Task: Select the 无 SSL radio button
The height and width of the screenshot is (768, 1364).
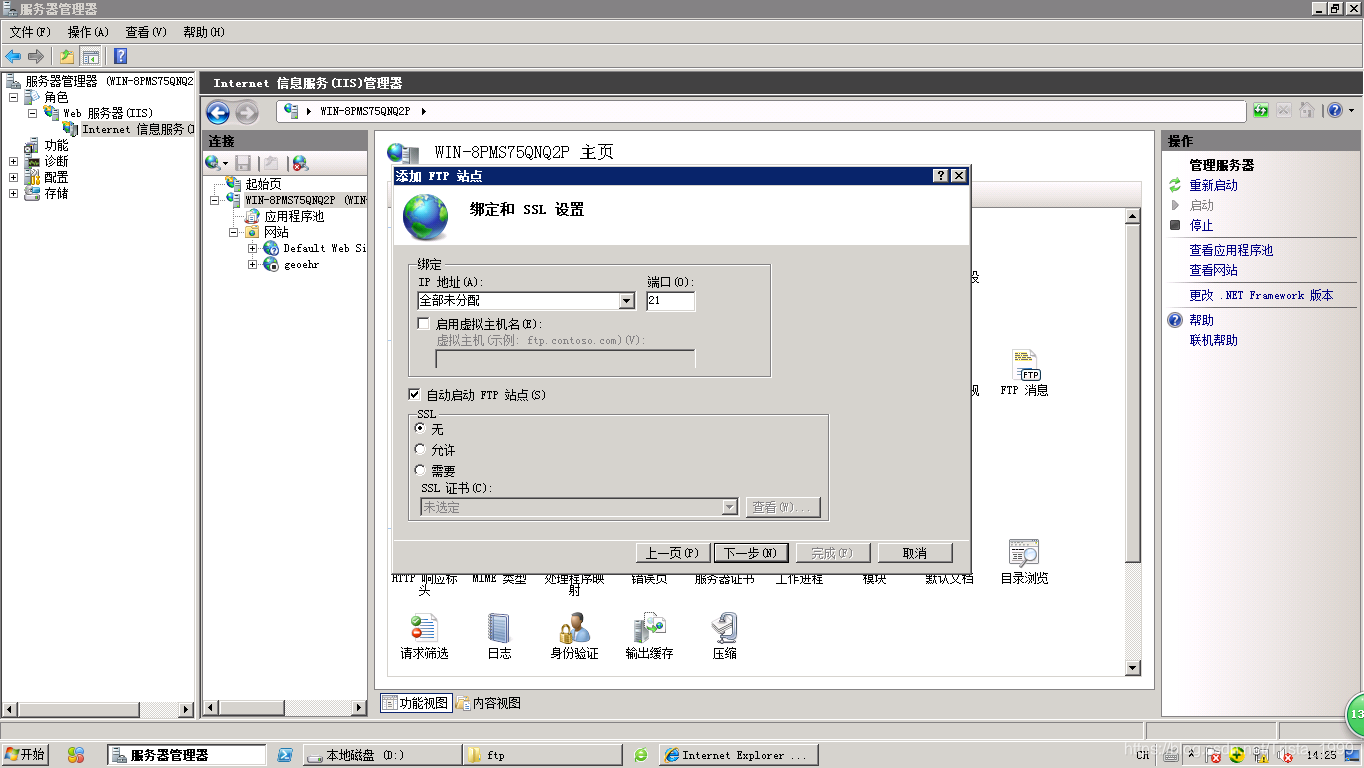Action: coord(420,428)
